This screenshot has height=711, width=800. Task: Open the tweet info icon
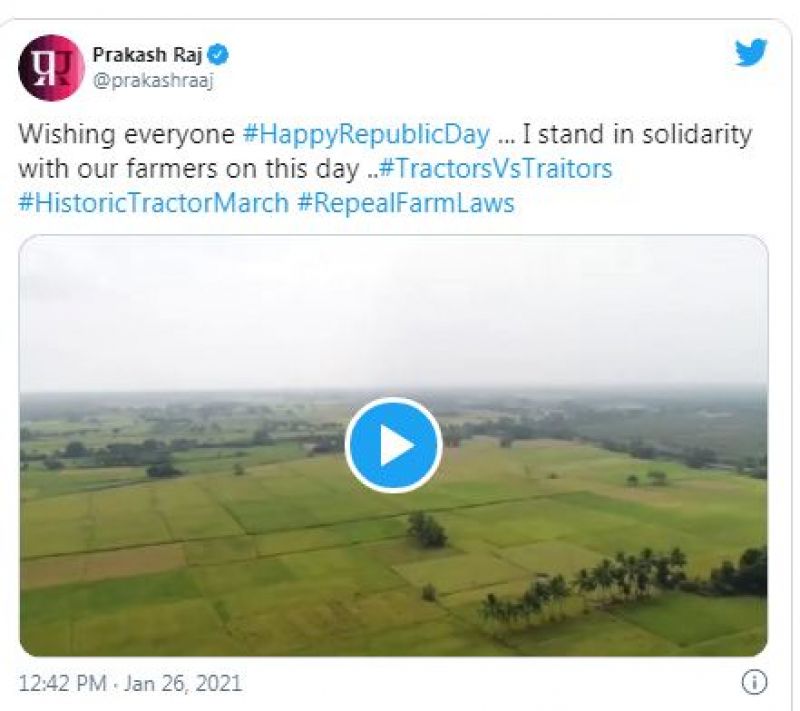[x=753, y=683]
